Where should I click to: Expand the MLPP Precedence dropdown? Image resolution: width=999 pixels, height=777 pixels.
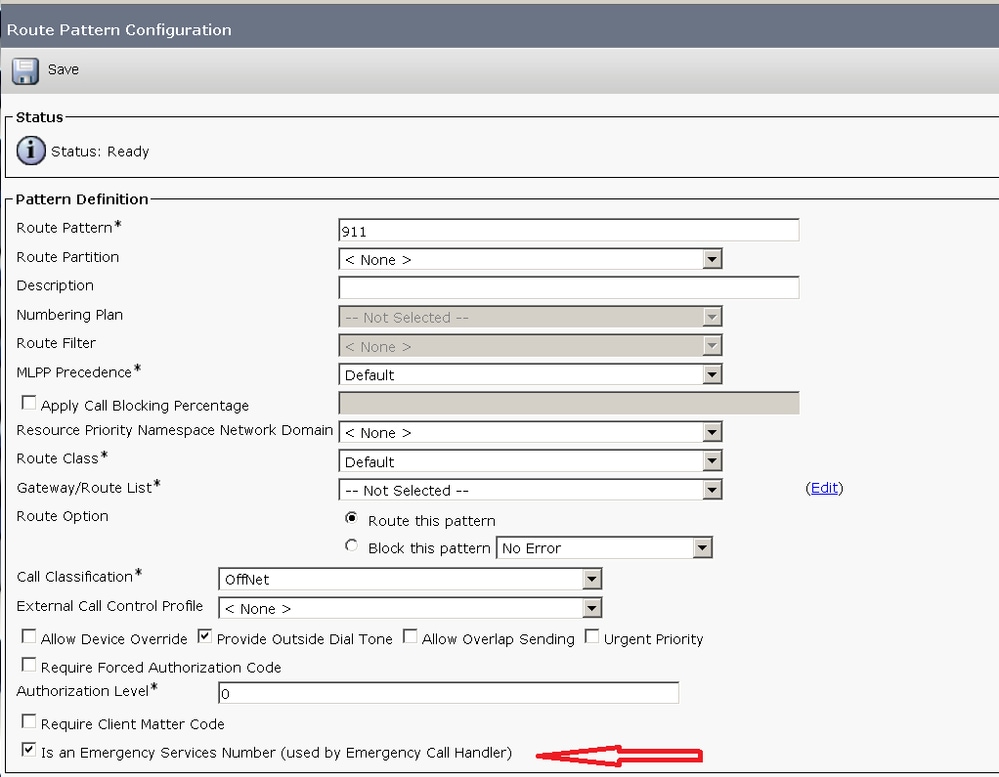click(x=530, y=375)
